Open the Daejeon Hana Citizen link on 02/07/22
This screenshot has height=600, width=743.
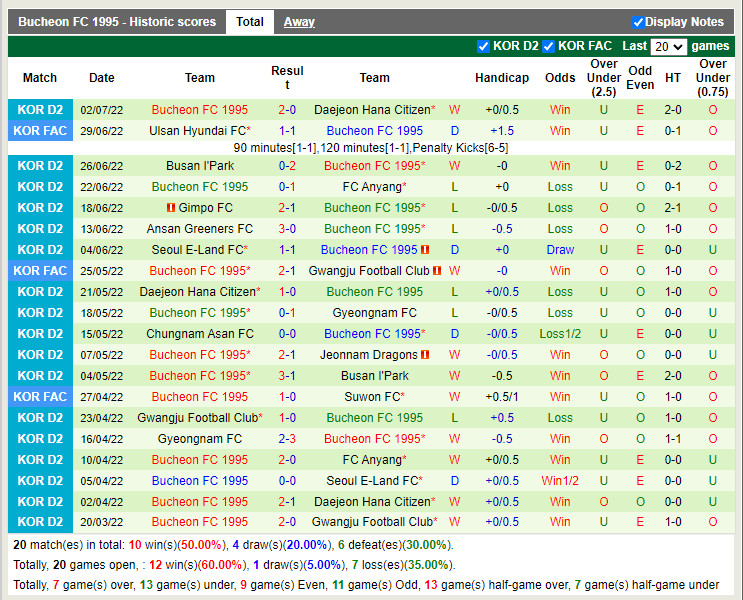(371, 110)
